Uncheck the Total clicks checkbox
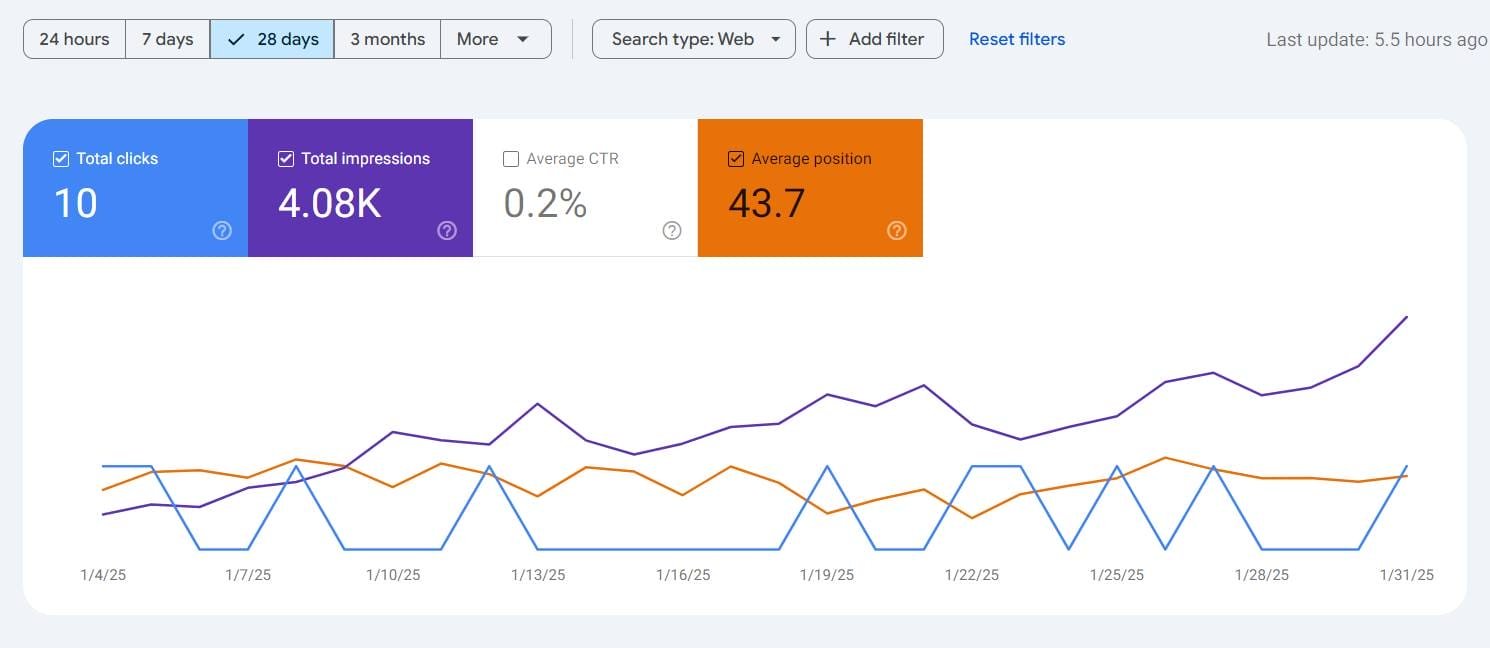The image size is (1490, 648). click(61, 159)
